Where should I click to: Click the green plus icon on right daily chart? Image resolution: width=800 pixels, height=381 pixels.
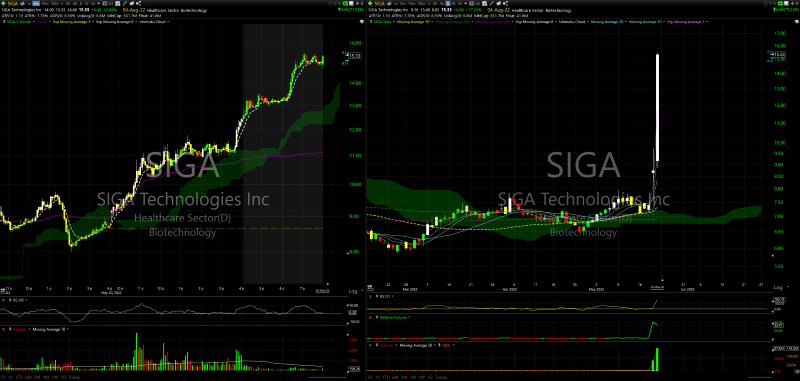coord(370,4)
